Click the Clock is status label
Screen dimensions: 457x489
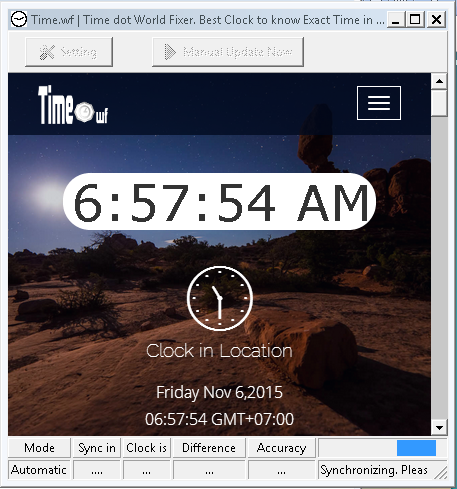point(147,448)
